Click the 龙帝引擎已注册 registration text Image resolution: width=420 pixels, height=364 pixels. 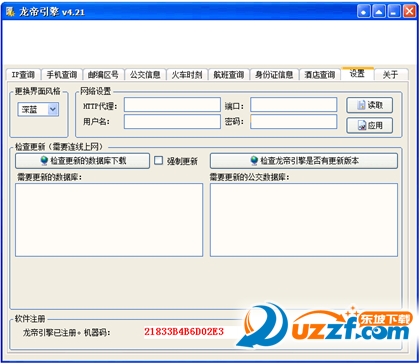tap(50, 332)
